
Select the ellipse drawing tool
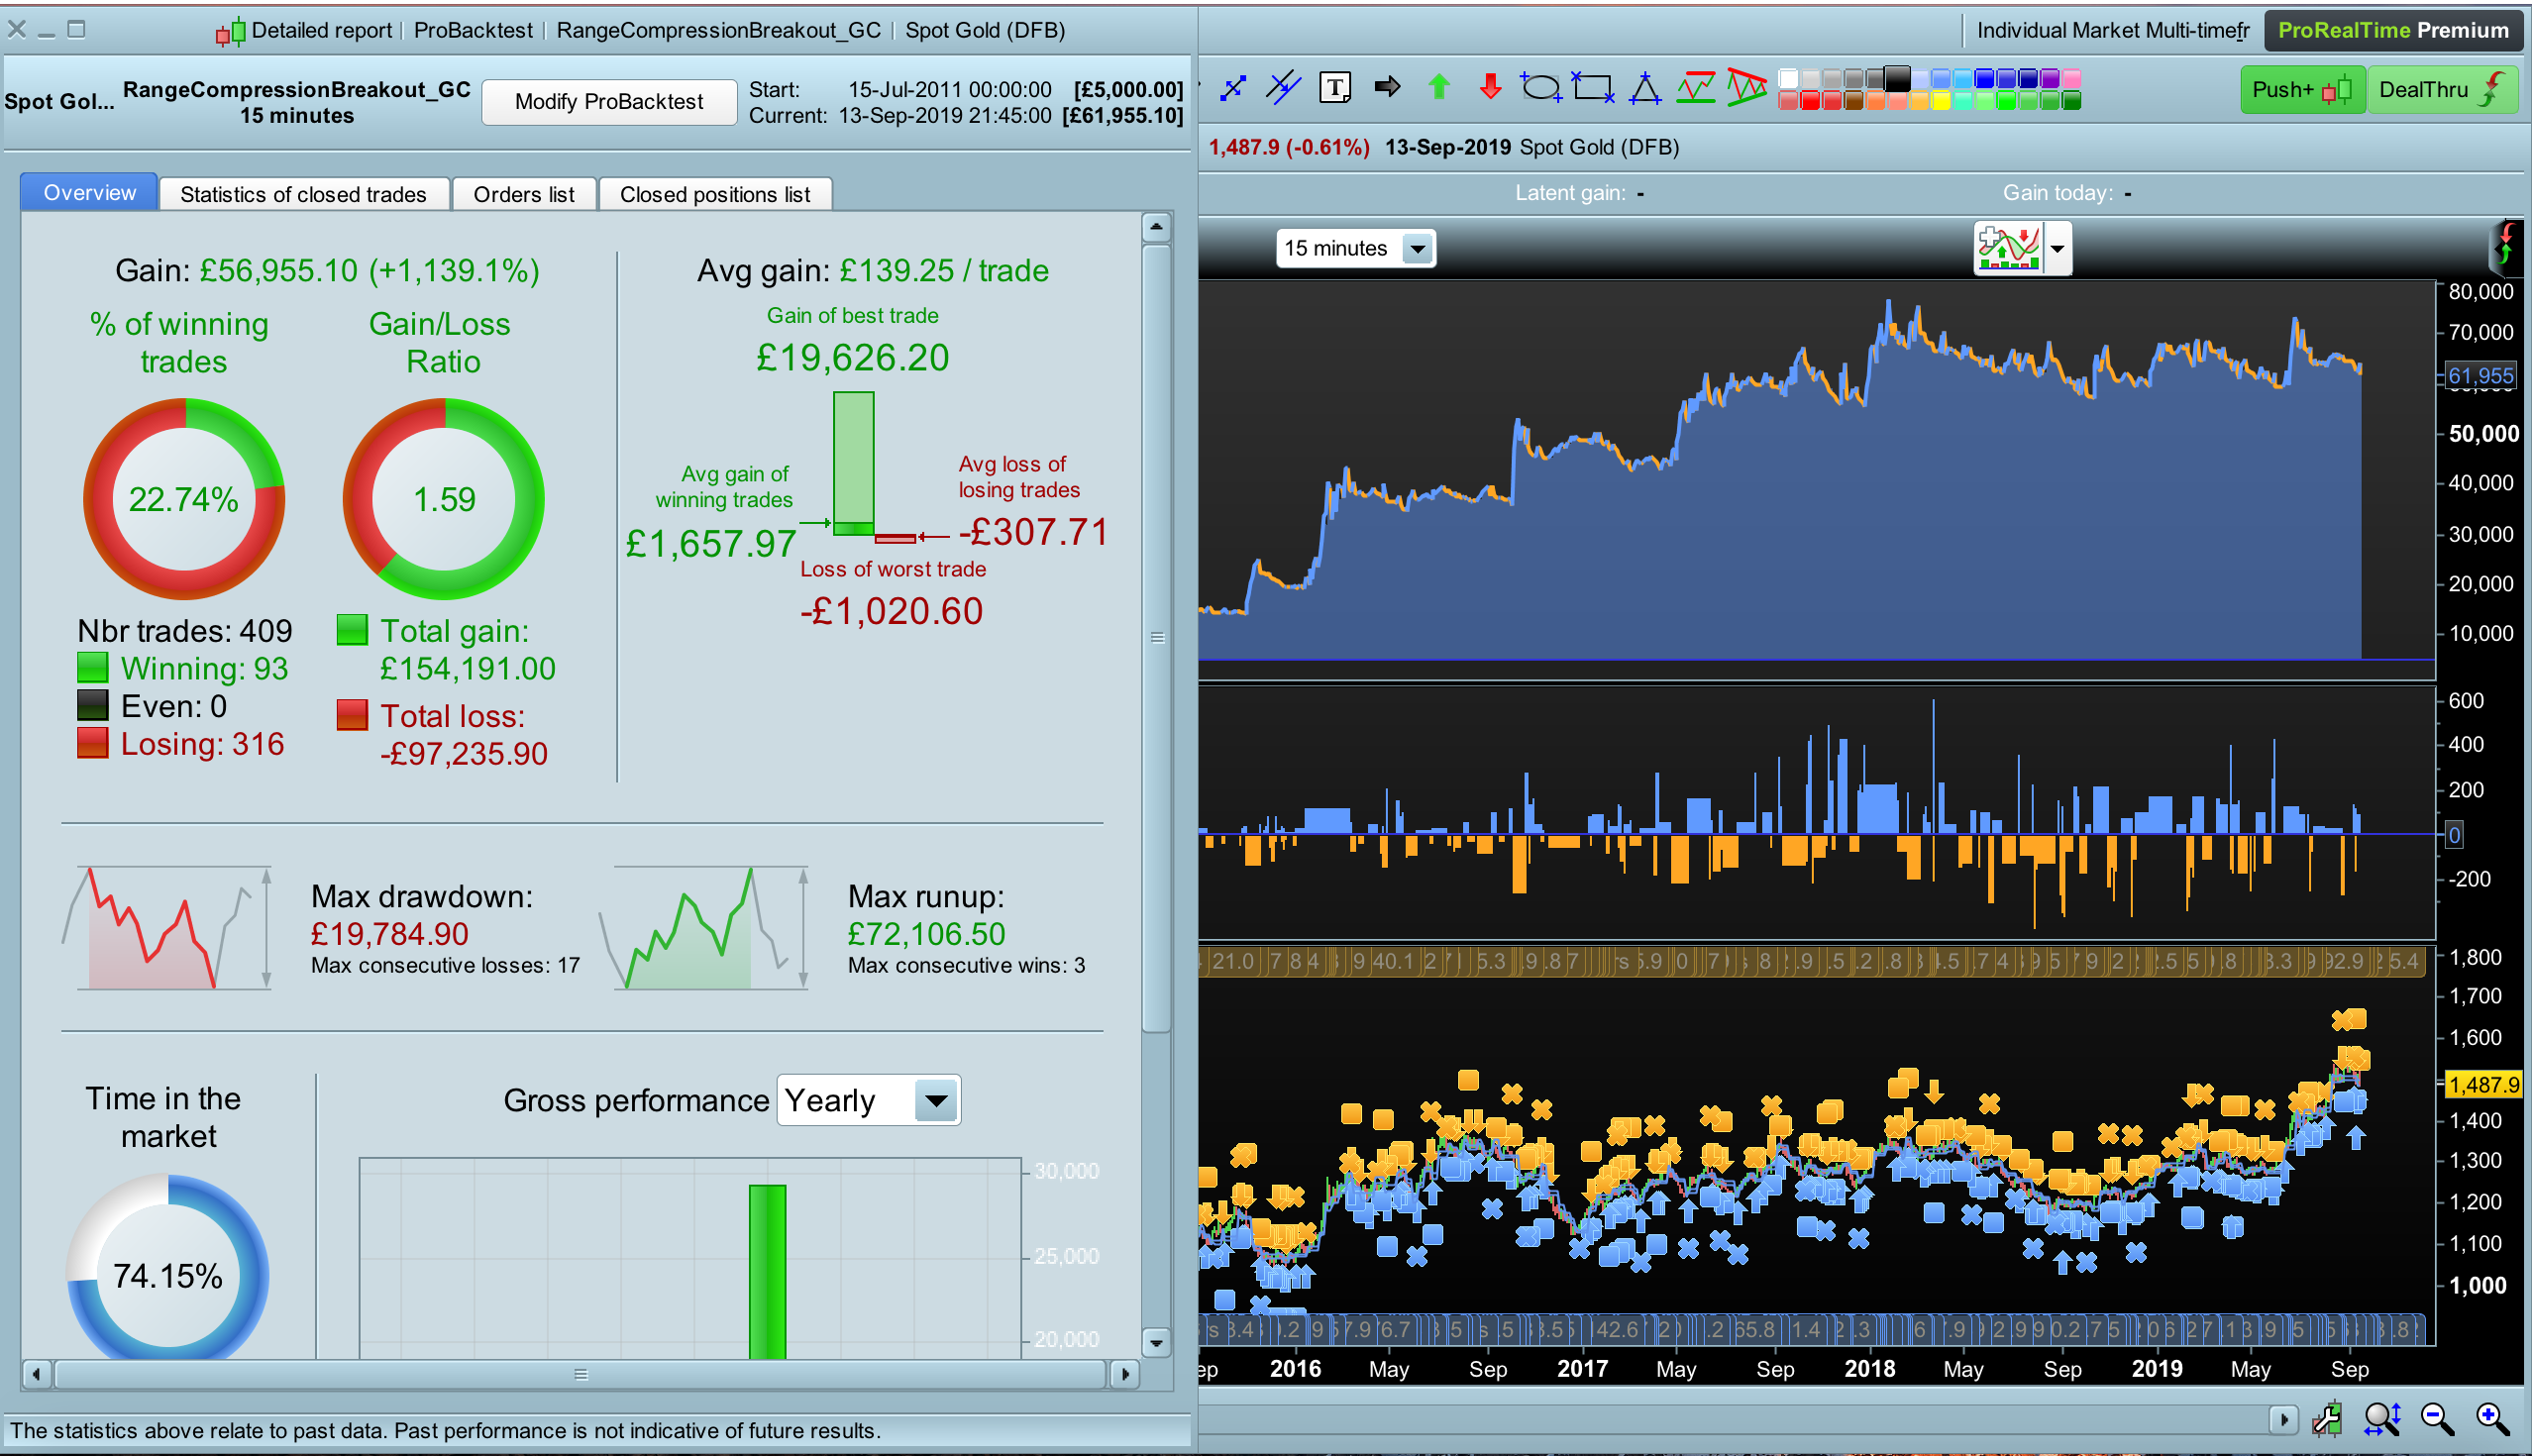pos(1540,88)
